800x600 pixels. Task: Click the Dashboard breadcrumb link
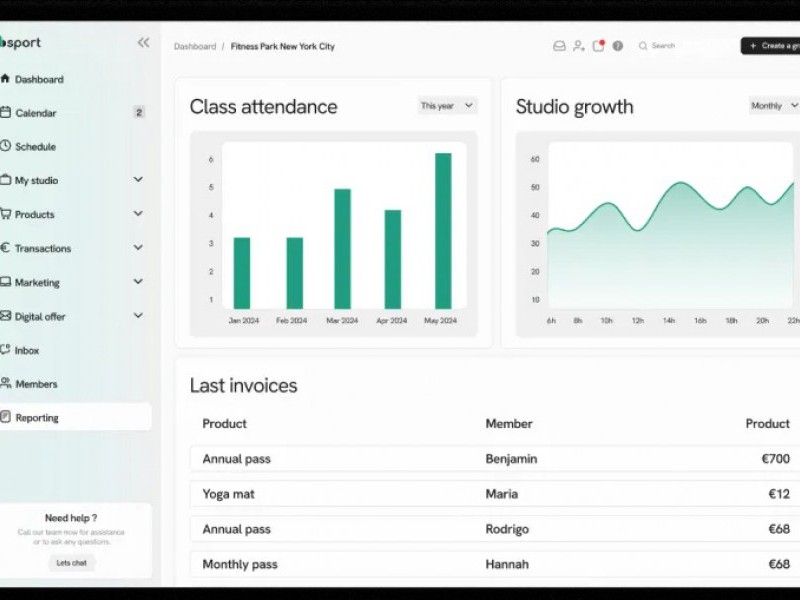(x=194, y=47)
